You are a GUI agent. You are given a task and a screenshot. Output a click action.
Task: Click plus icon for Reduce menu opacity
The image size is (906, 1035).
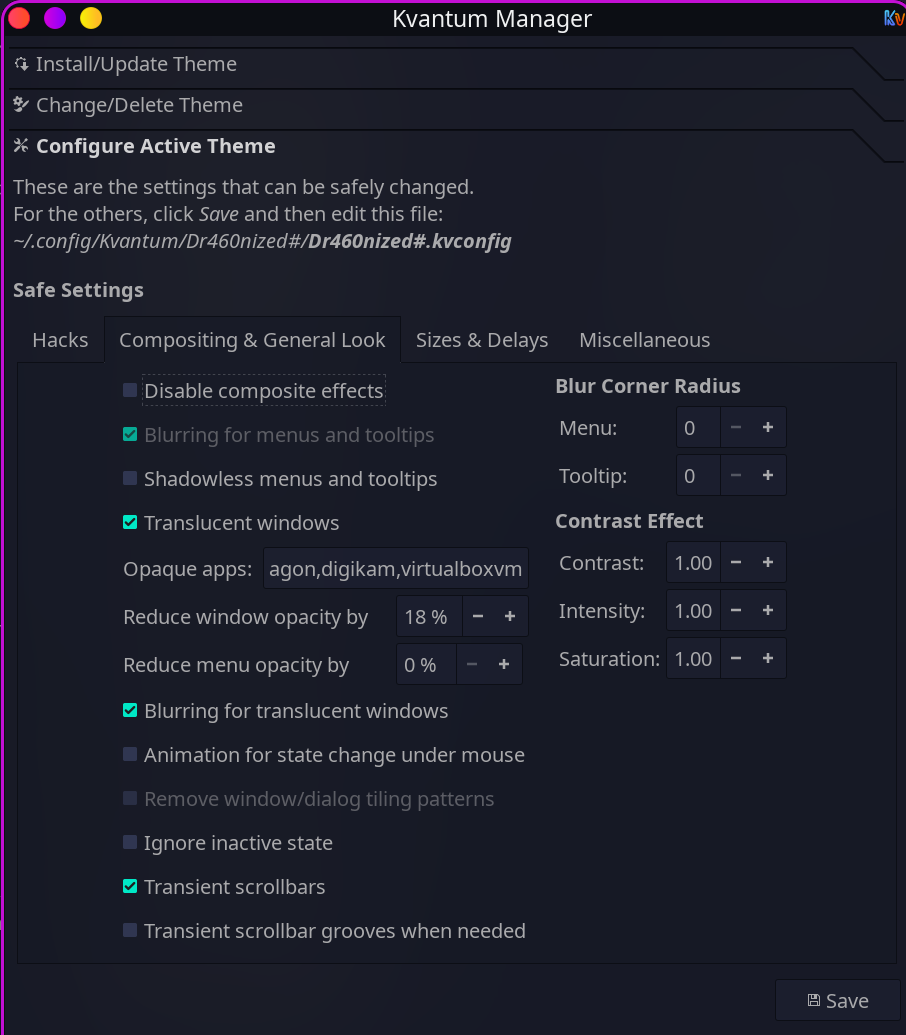click(x=503, y=665)
